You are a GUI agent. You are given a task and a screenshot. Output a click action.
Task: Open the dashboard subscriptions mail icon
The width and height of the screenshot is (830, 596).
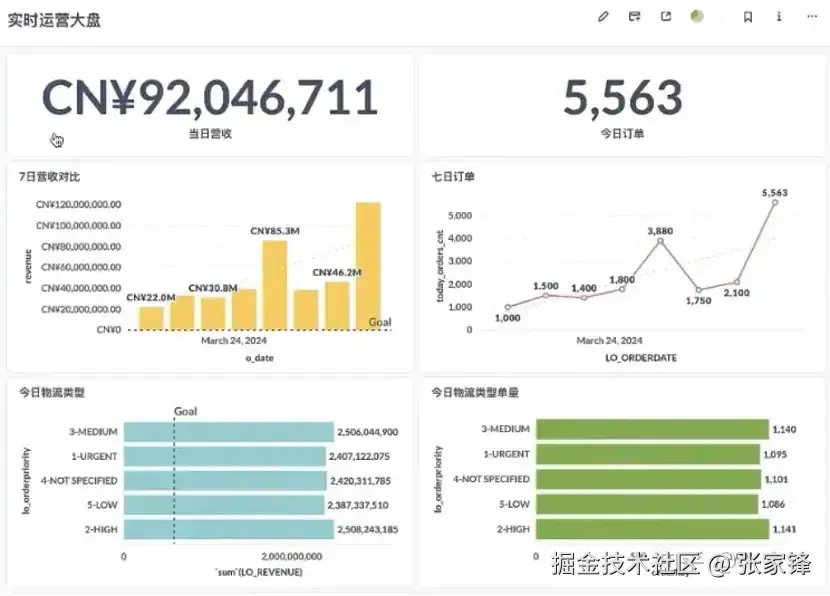(634, 17)
